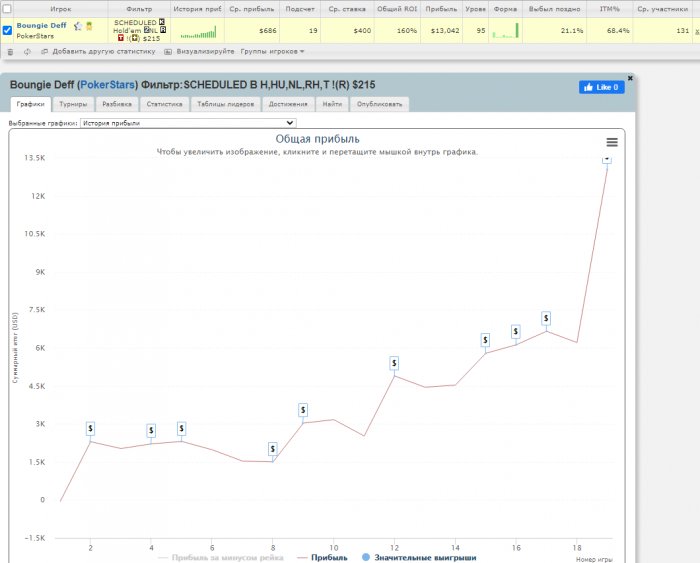Open the chart hamburger menu
Viewport: 700px width, 563px height.
612,142
